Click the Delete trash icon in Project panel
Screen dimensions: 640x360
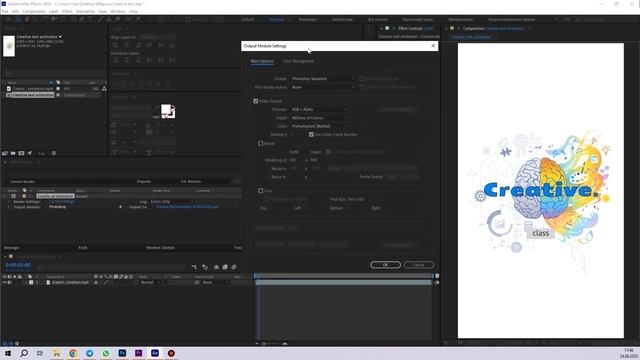(x=53, y=153)
